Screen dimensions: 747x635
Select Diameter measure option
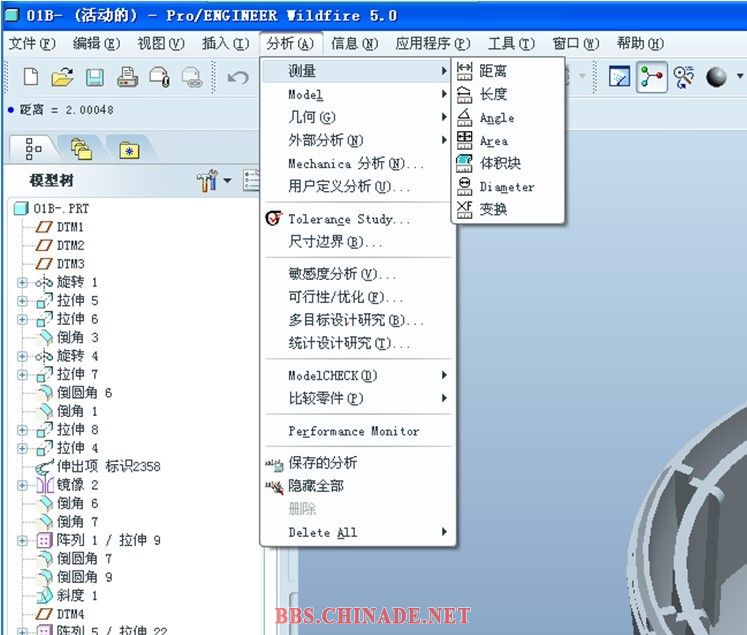click(507, 187)
